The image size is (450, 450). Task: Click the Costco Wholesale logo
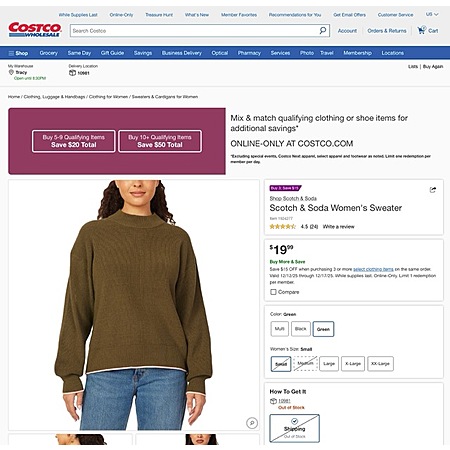pyautogui.click(x=35, y=29)
